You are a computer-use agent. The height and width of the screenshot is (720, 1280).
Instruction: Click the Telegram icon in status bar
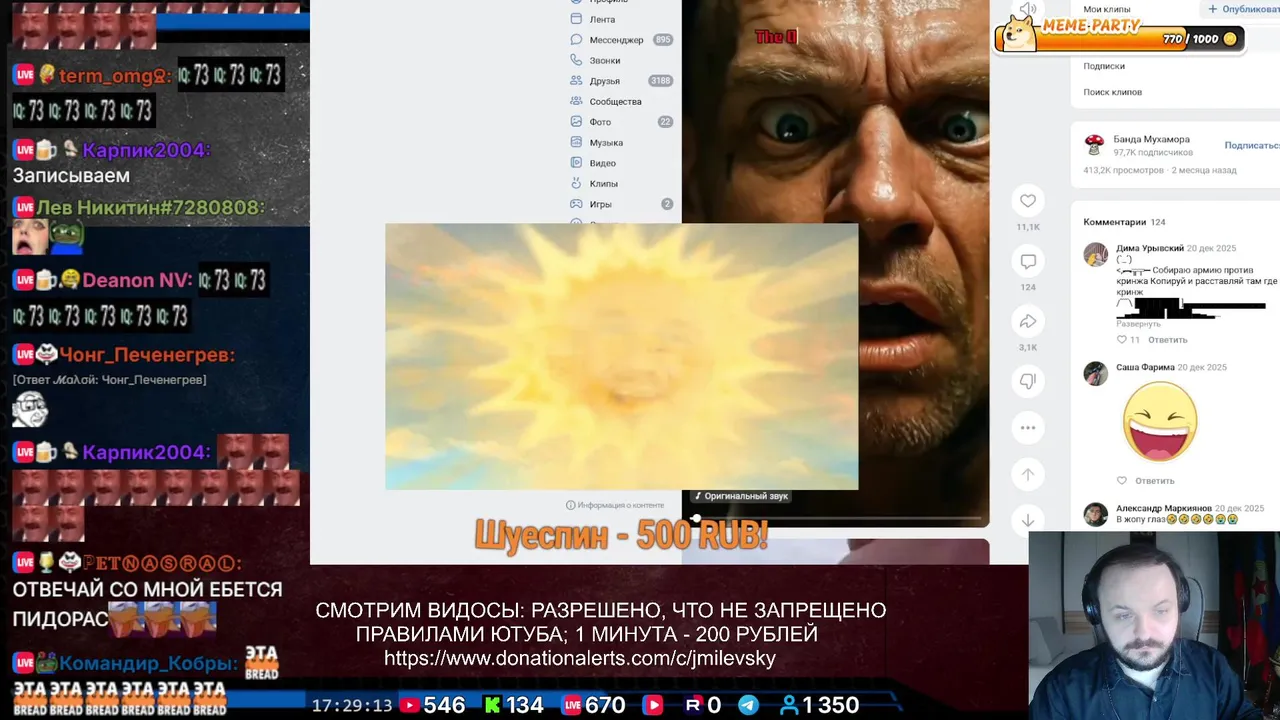(748, 705)
